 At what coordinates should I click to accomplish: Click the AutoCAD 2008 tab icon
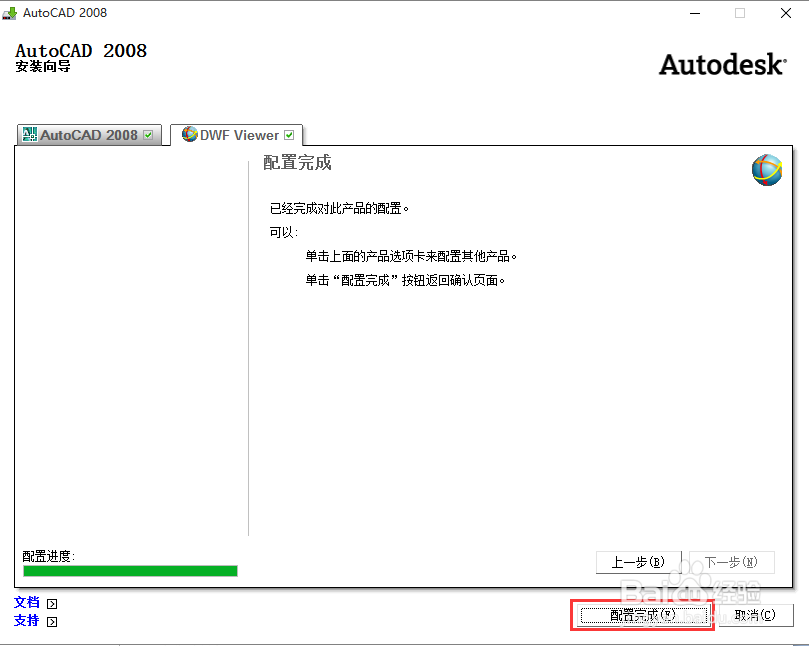31,134
